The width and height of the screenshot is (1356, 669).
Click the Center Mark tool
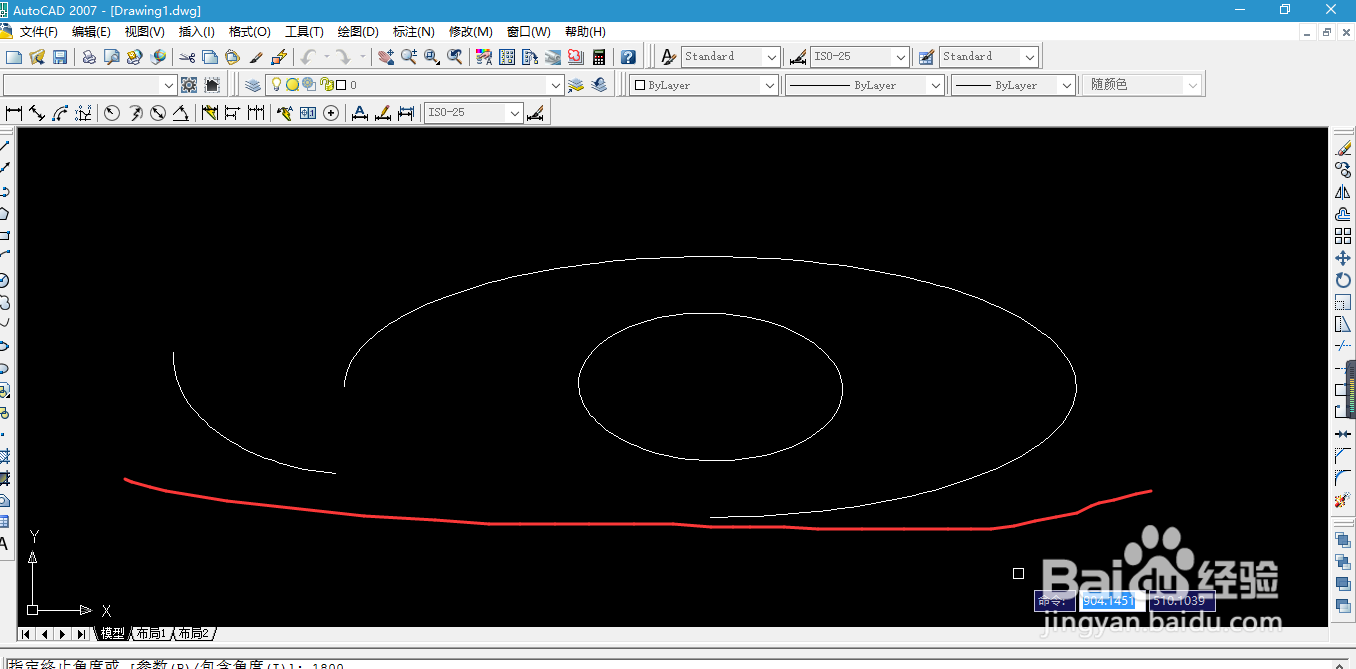[331, 113]
